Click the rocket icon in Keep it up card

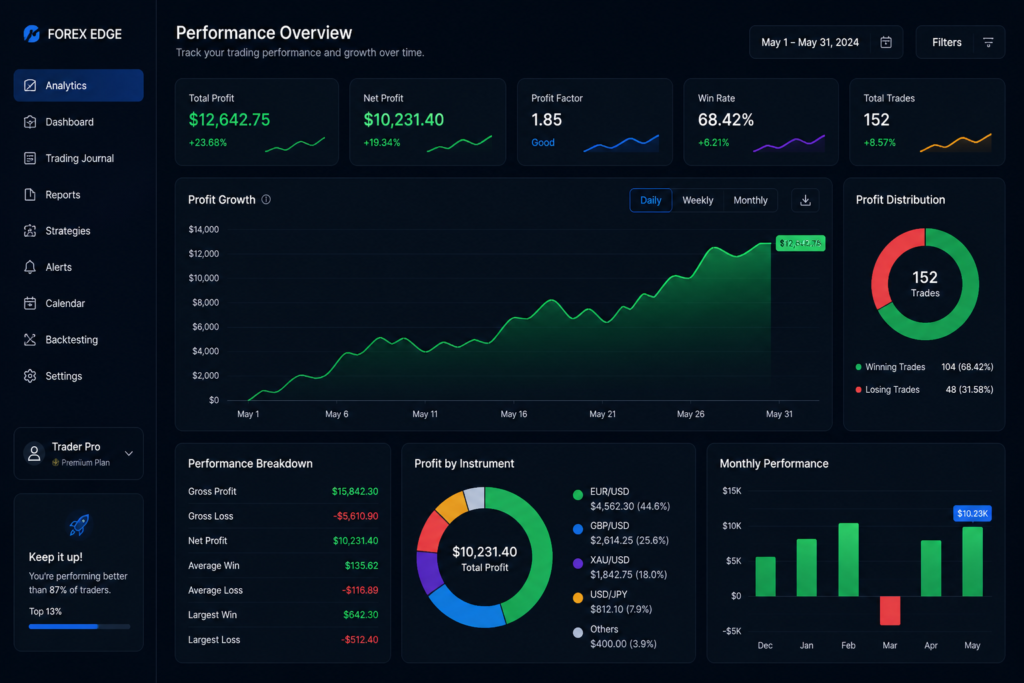[x=79, y=525]
